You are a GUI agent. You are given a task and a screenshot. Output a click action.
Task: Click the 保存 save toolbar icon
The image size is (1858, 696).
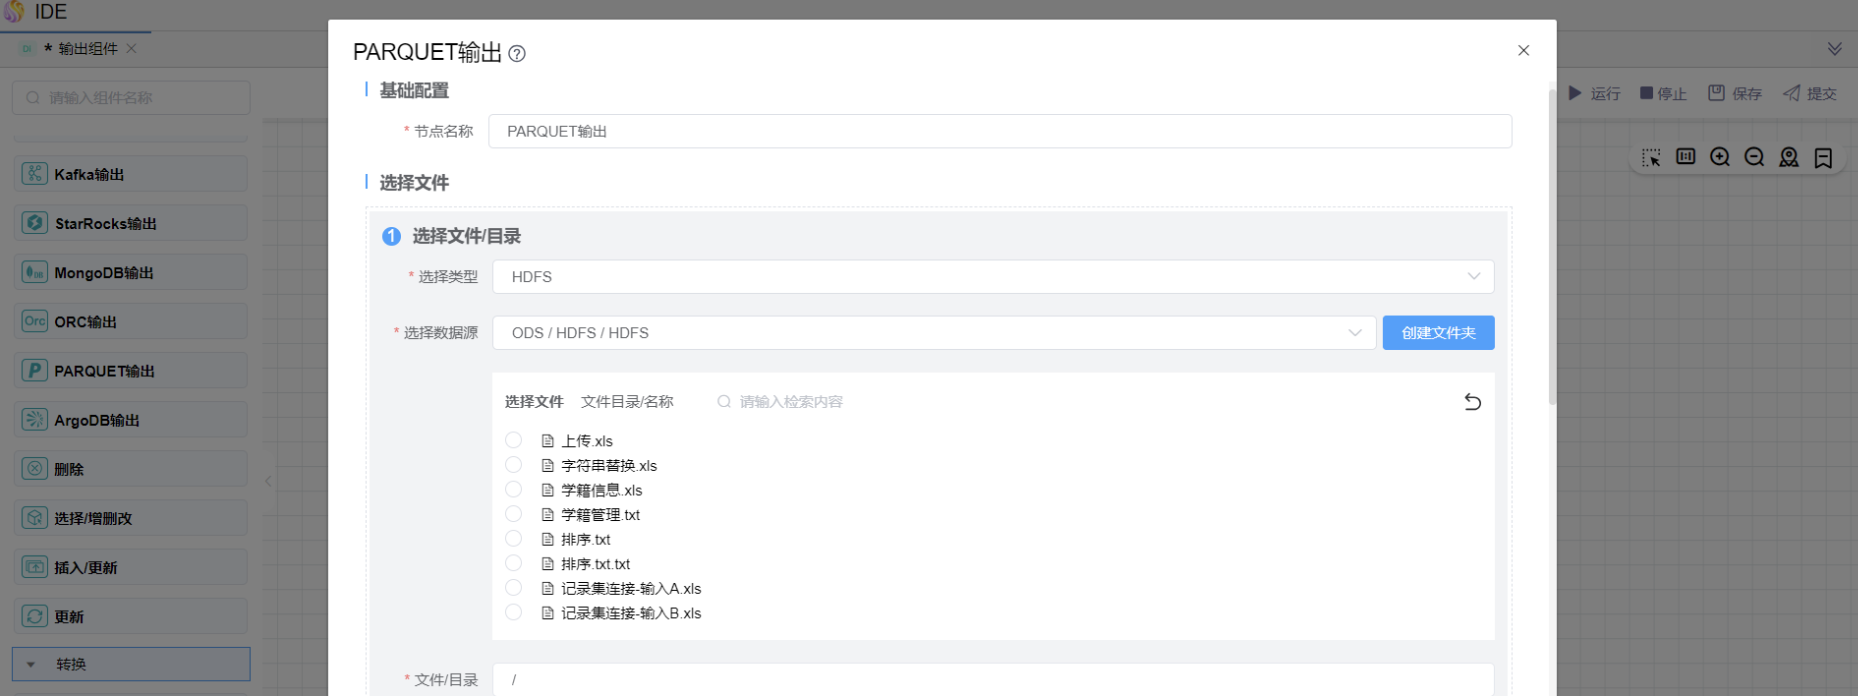tap(1716, 93)
